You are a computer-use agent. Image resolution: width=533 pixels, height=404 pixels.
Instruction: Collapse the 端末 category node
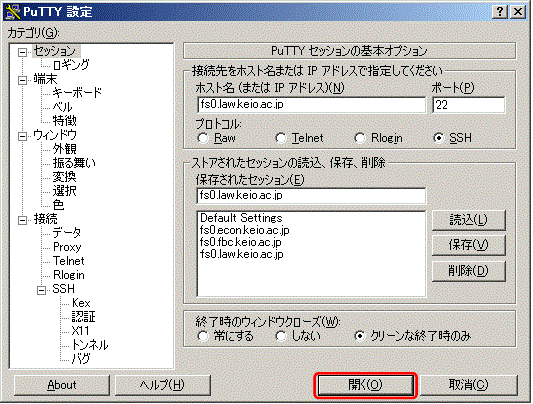click(x=22, y=80)
